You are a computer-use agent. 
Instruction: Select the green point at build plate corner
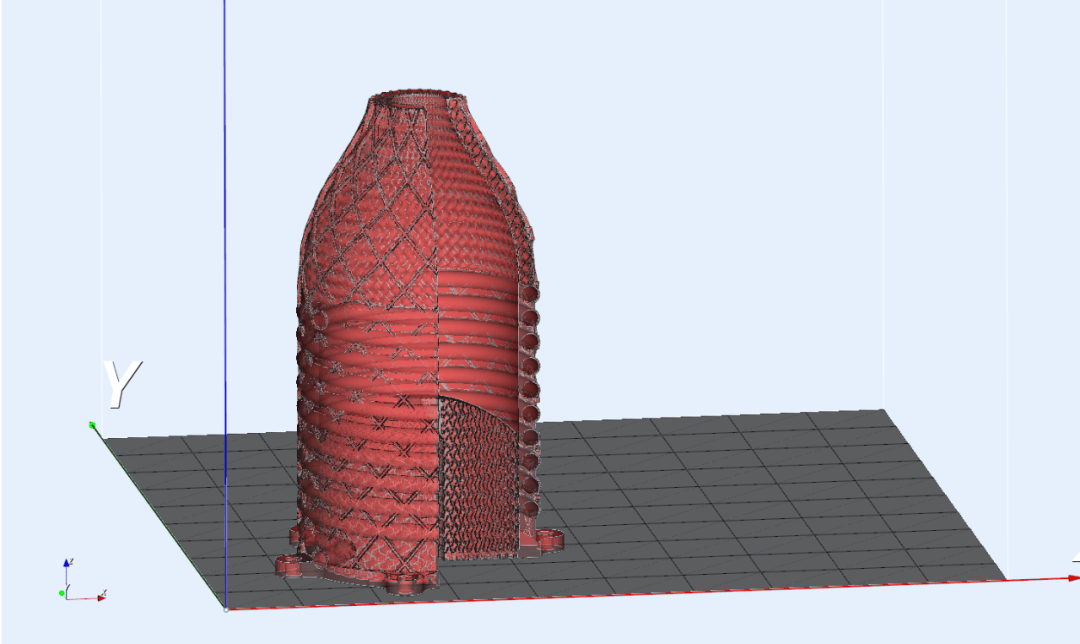pyautogui.click(x=92, y=425)
